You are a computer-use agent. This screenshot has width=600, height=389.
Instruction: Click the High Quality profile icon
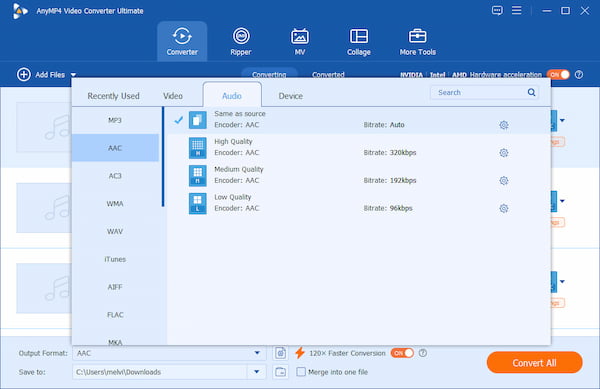pos(197,148)
